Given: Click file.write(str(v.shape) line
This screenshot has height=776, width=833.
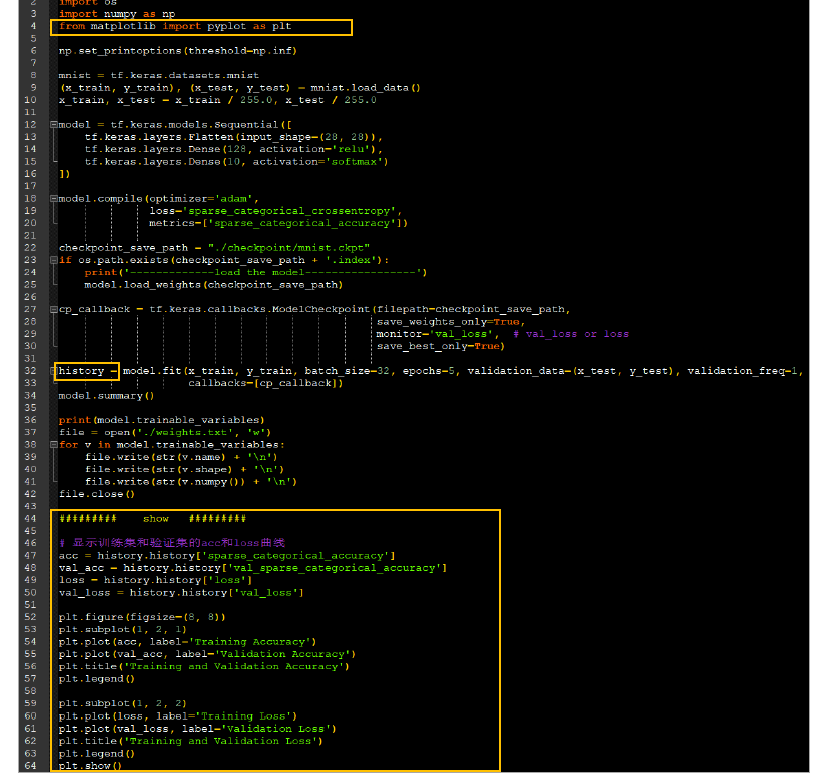Looking at the screenshot, I should tap(184, 470).
